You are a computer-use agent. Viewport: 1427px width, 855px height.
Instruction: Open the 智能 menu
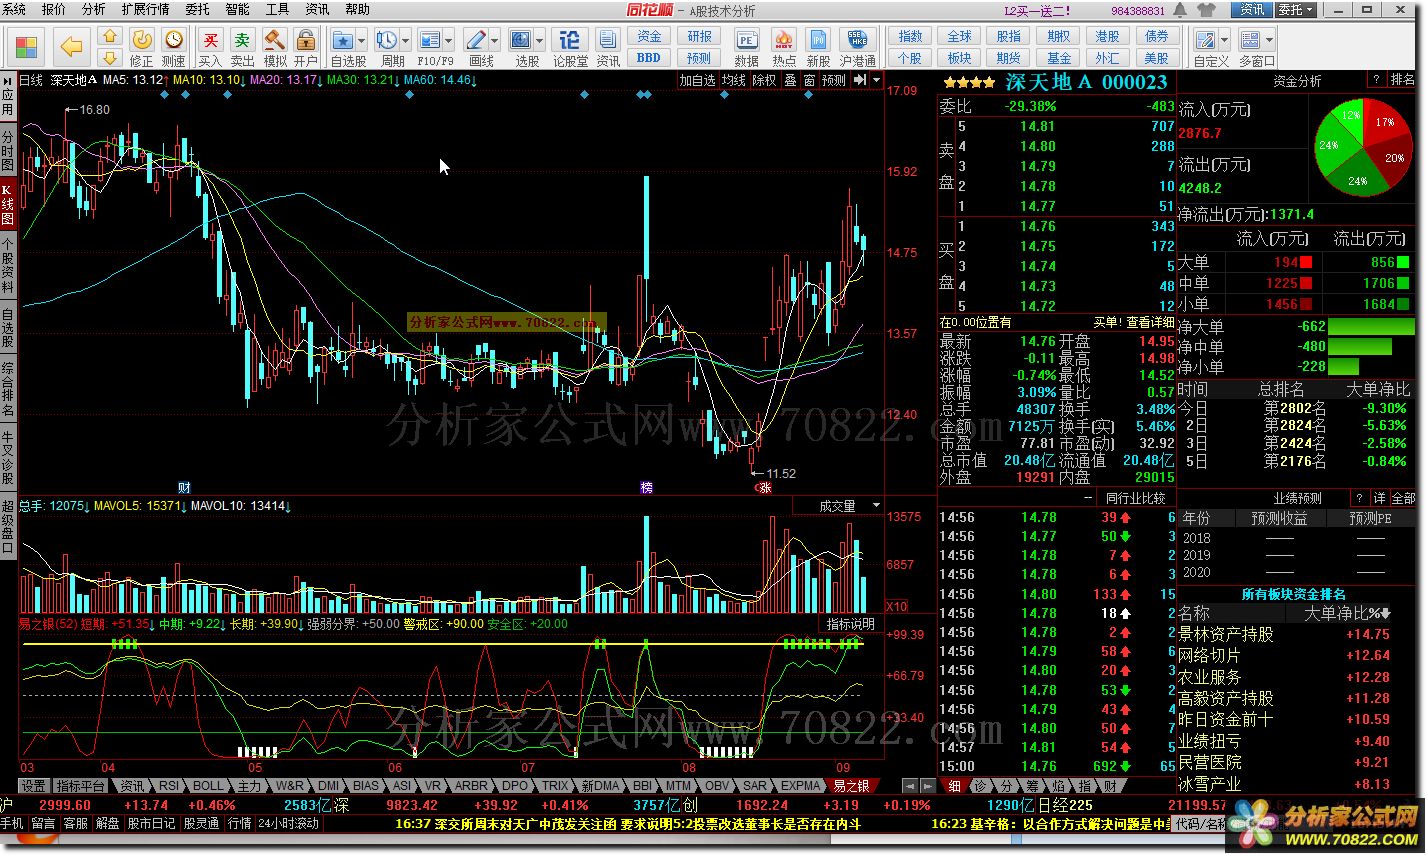[x=237, y=9]
